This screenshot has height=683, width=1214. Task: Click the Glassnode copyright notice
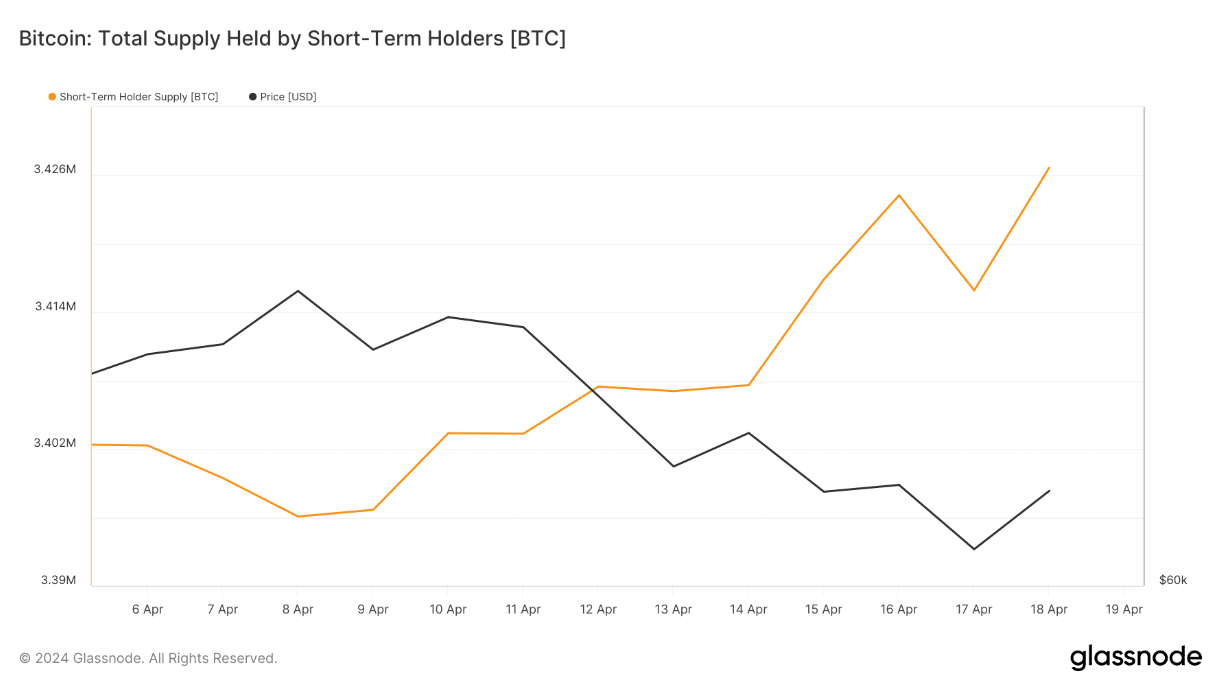148,658
